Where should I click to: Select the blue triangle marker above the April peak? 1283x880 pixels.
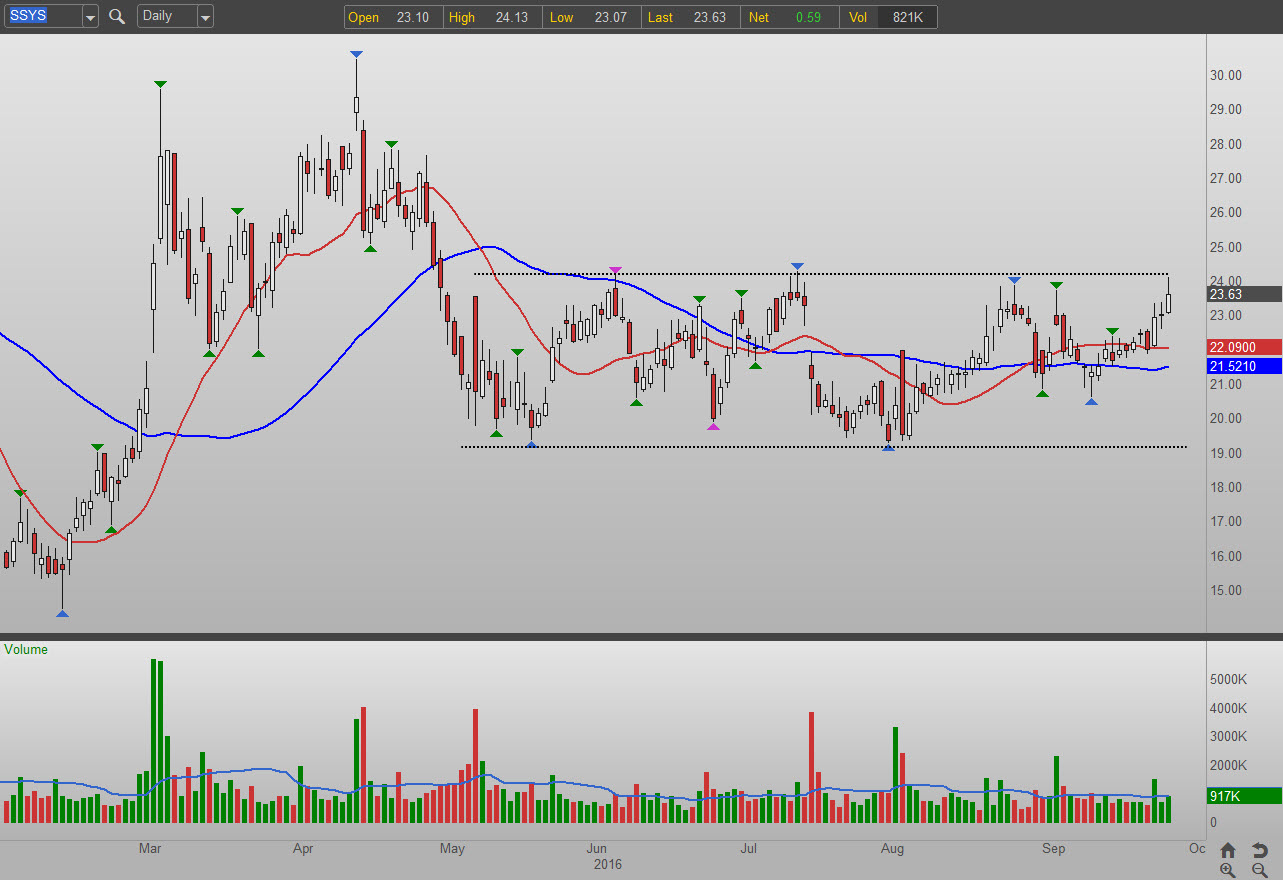[x=356, y=54]
